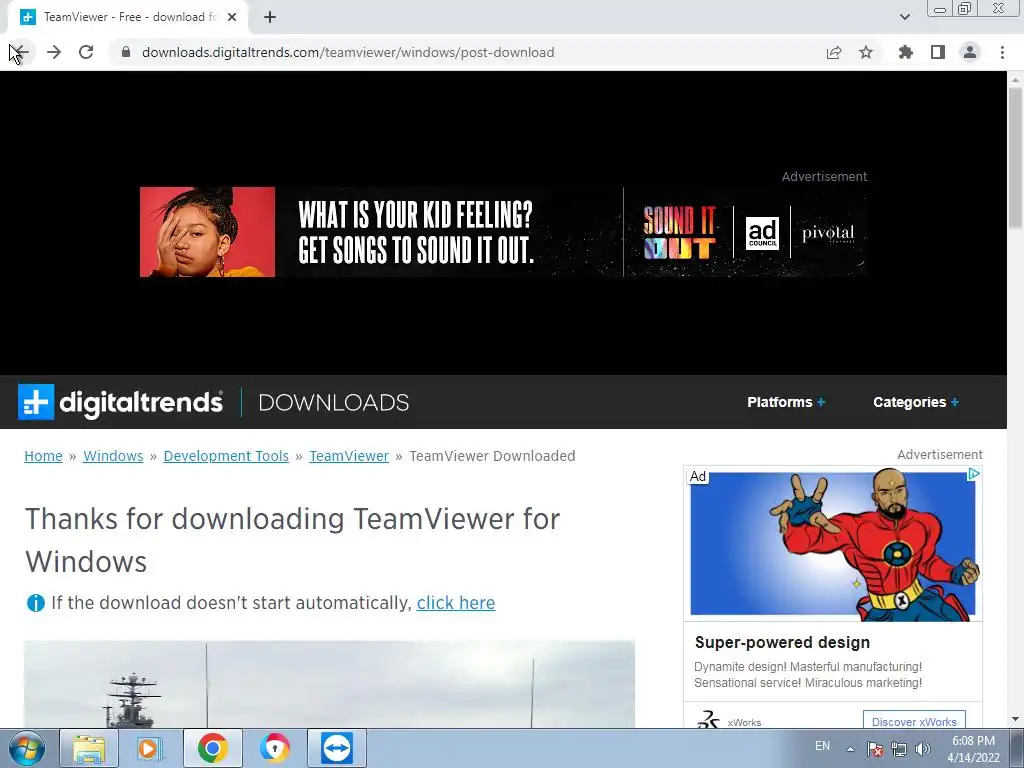Open the Windows breadcrumb link
Image resolution: width=1024 pixels, height=768 pixels.
click(113, 456)
